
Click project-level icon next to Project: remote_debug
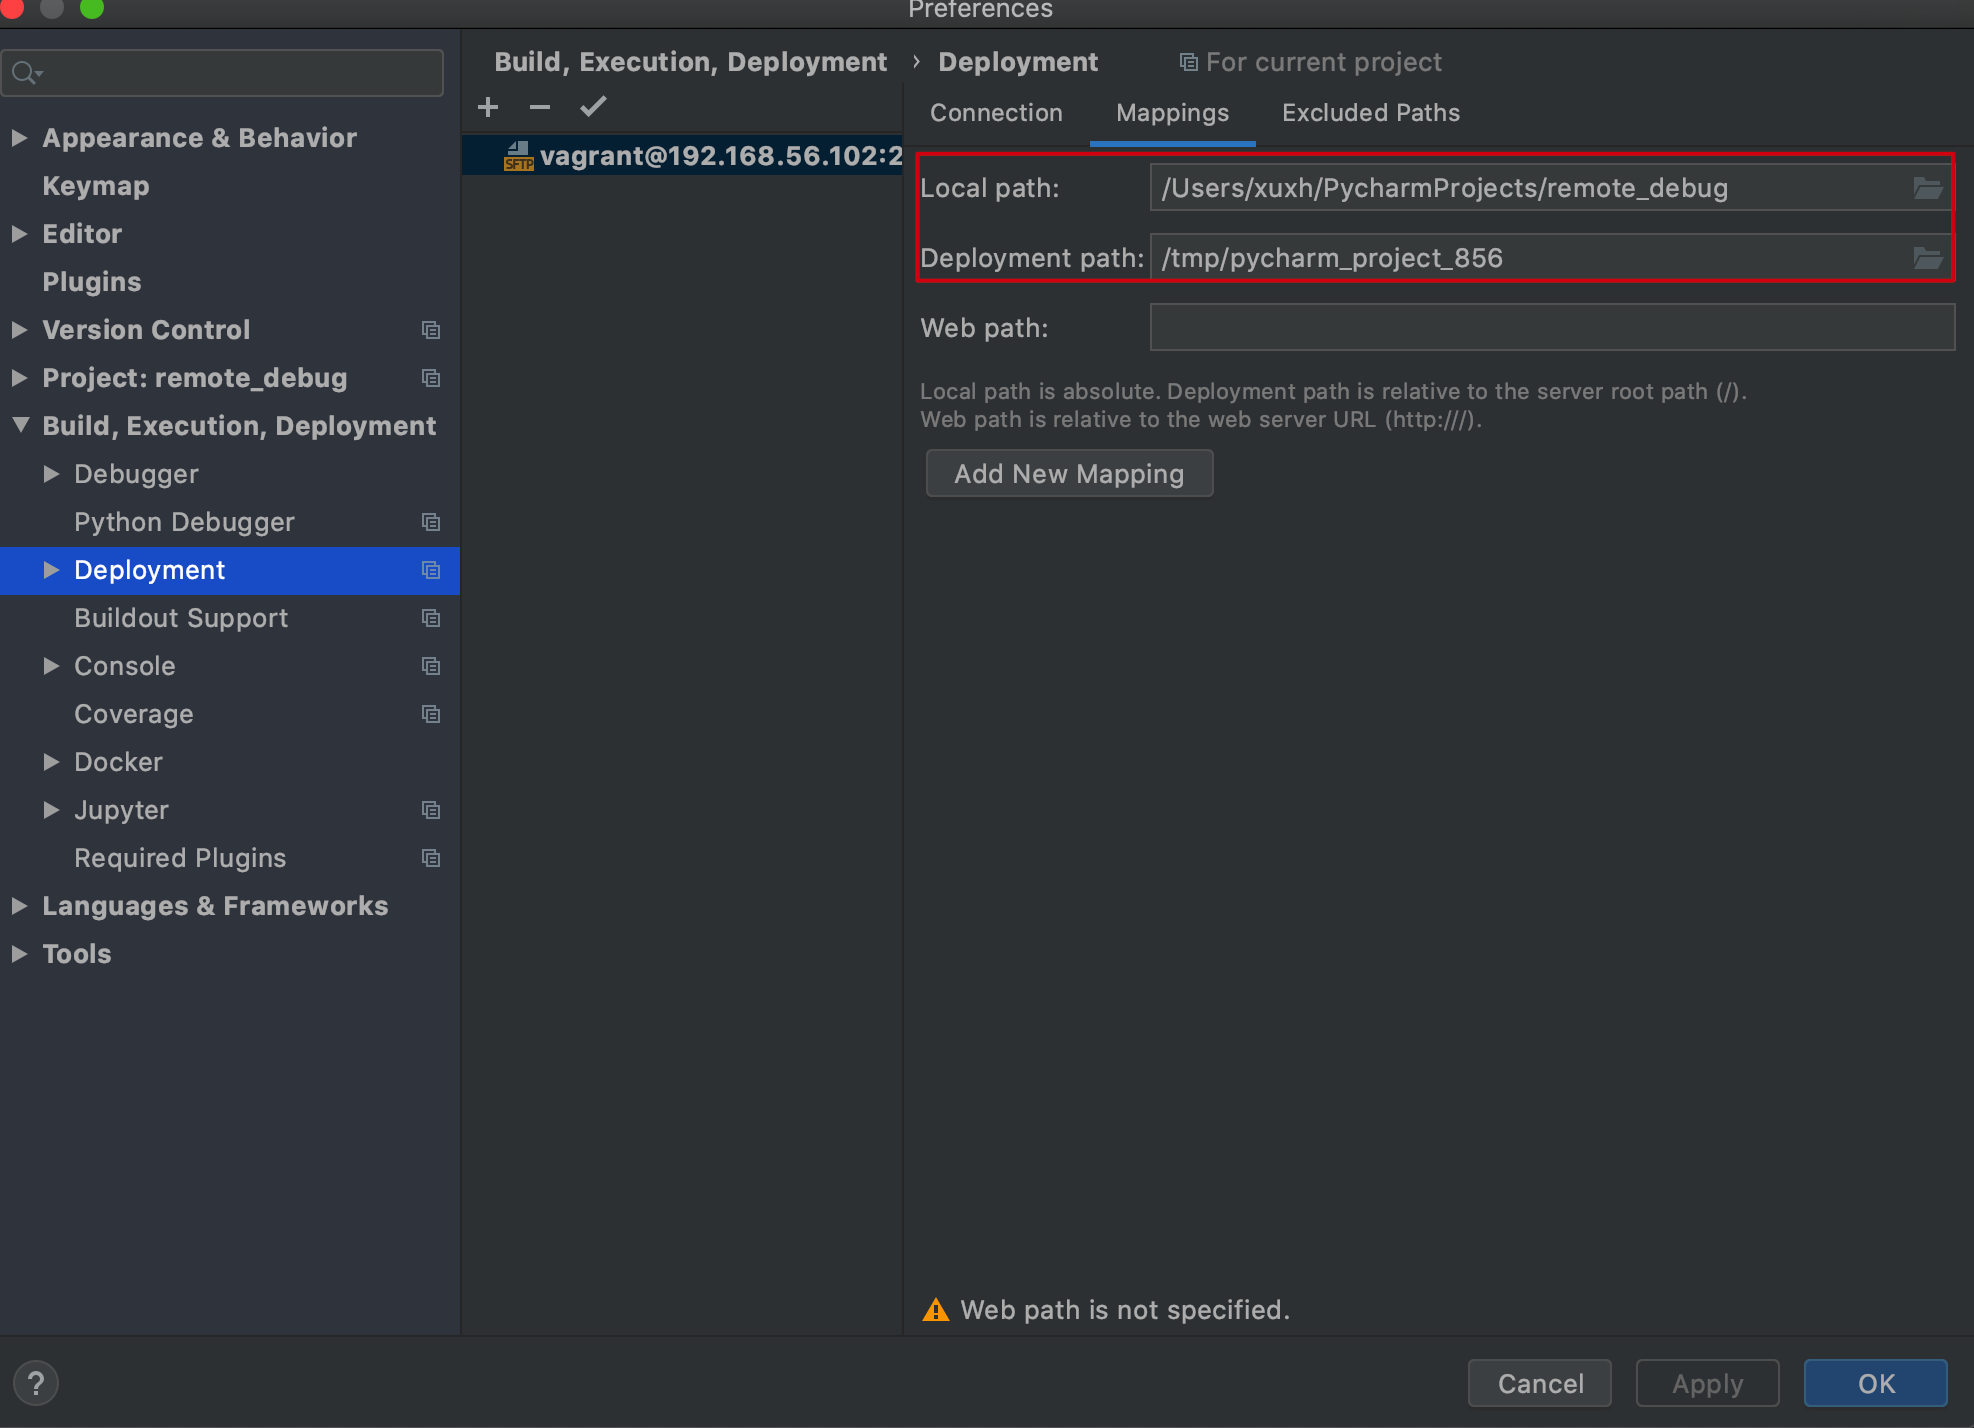pos(431,378)
